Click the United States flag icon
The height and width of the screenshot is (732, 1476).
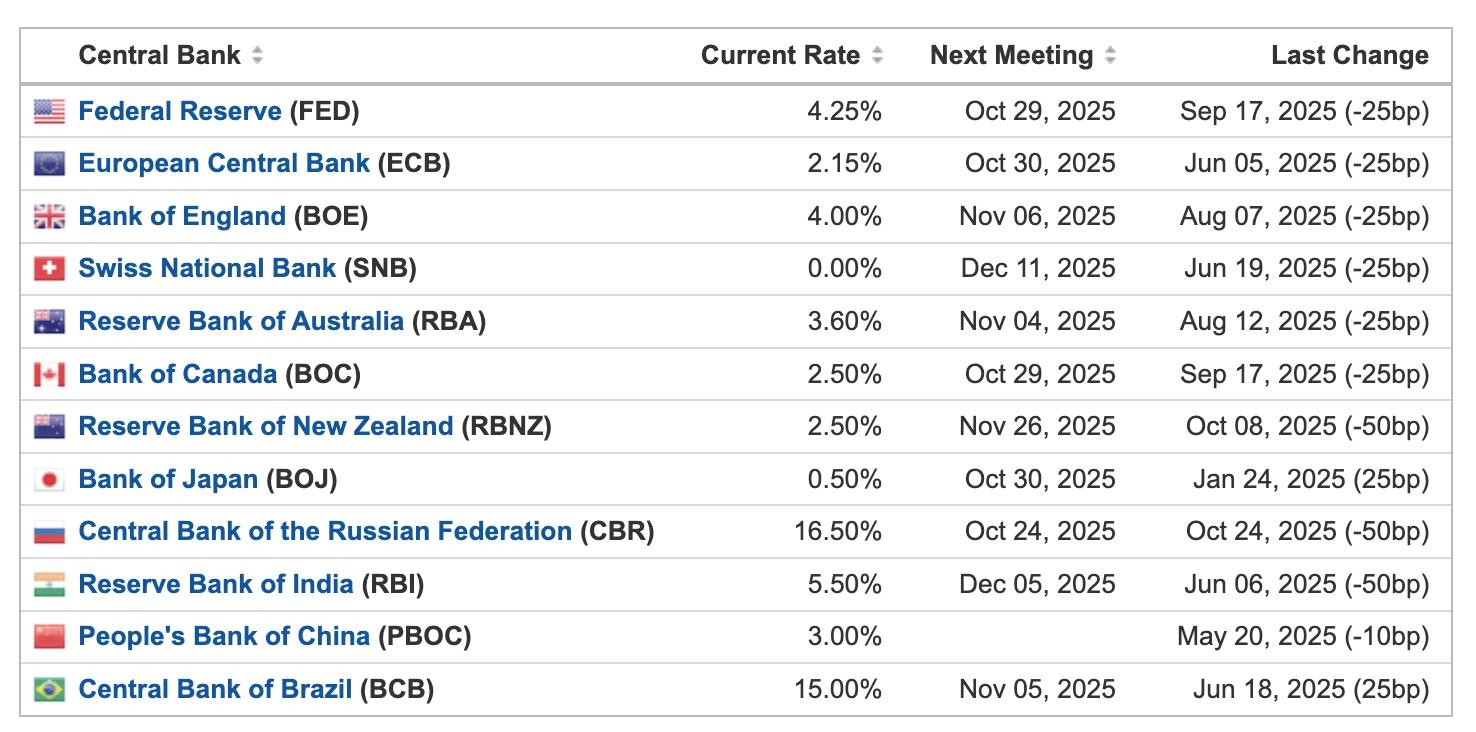(x=49, y=111)
